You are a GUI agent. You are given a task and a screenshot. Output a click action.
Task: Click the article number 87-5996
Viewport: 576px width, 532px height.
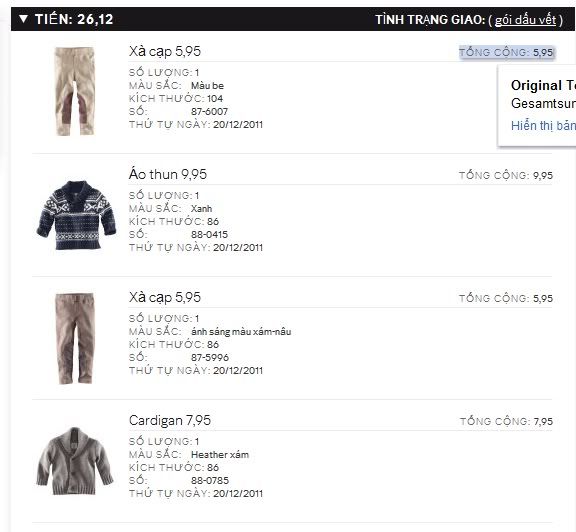[x=210, y=357]
